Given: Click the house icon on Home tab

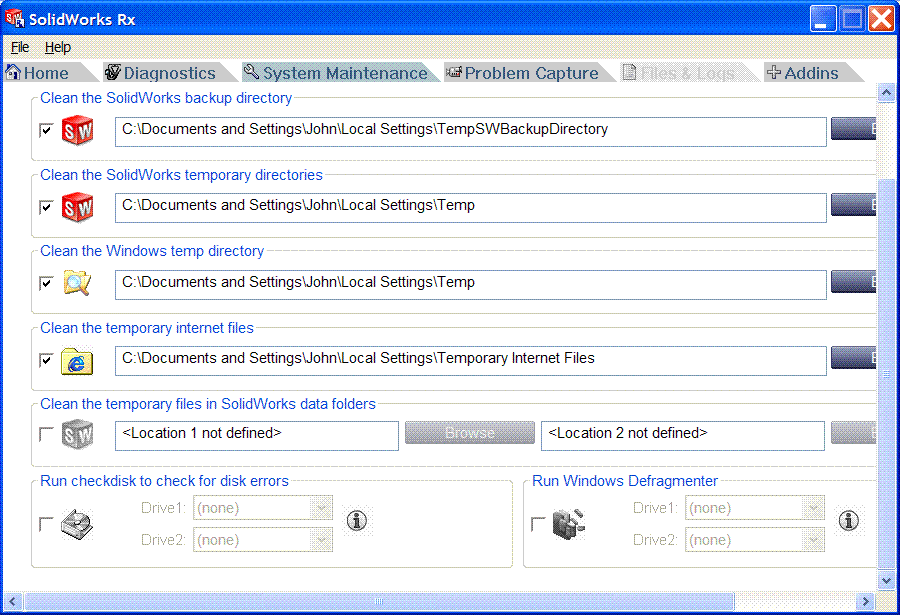Looking at the screenshot, I should [x=13, y=72].
